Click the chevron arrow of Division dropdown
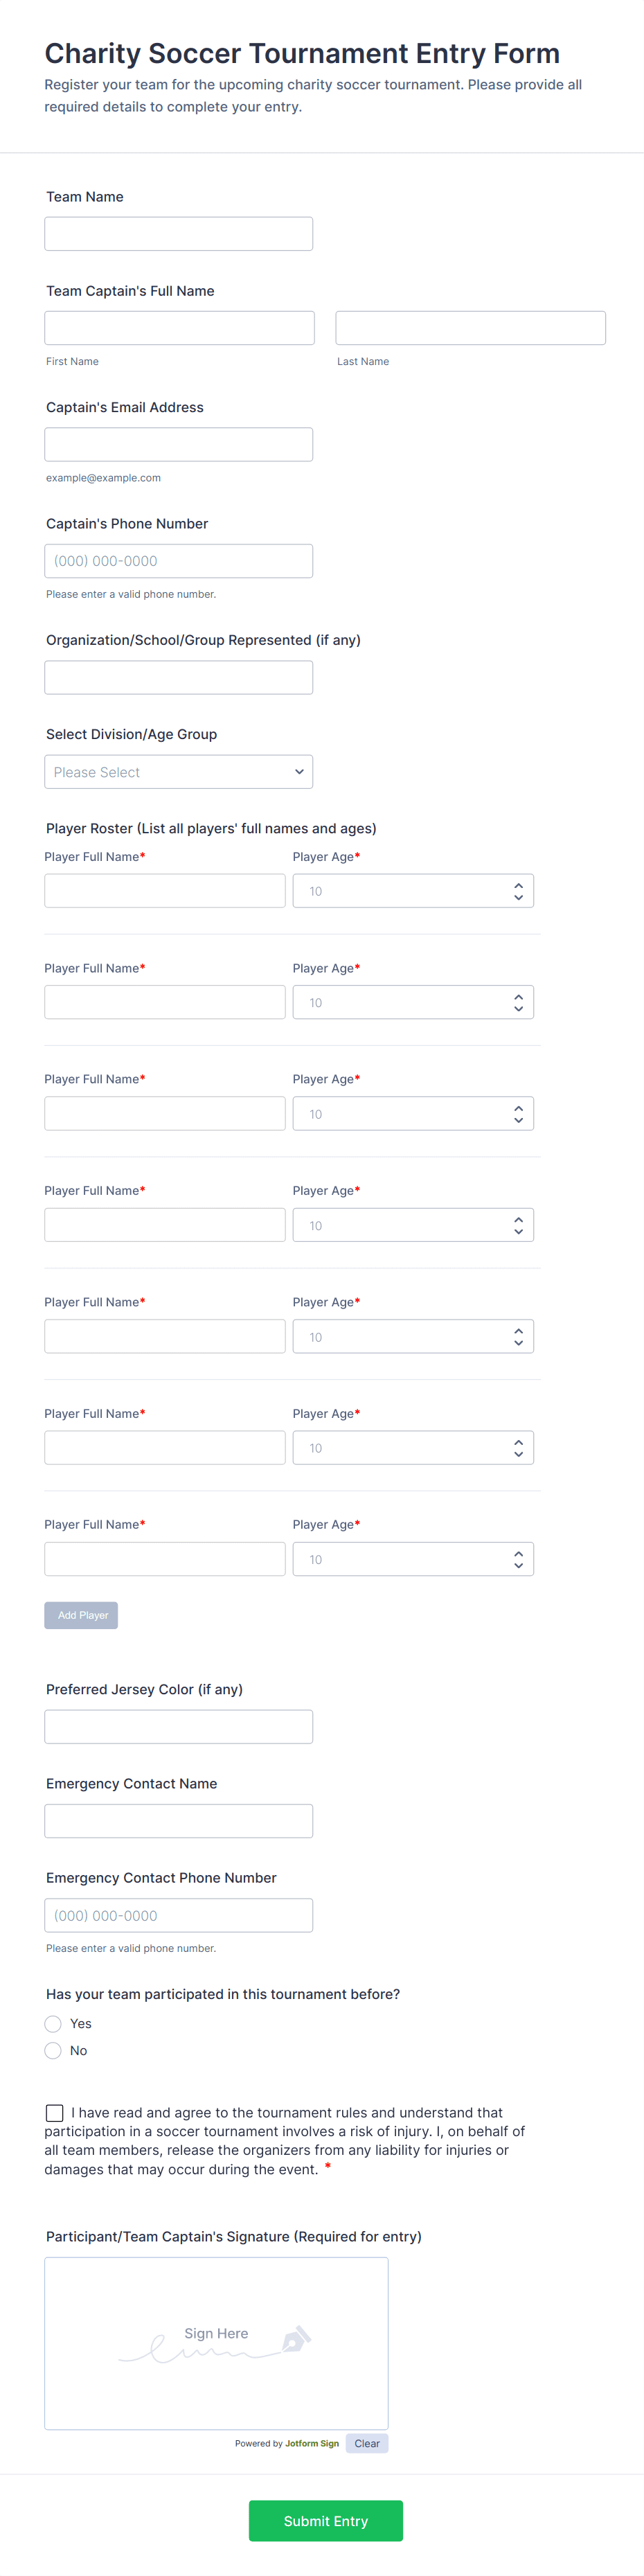 (299, 772)
